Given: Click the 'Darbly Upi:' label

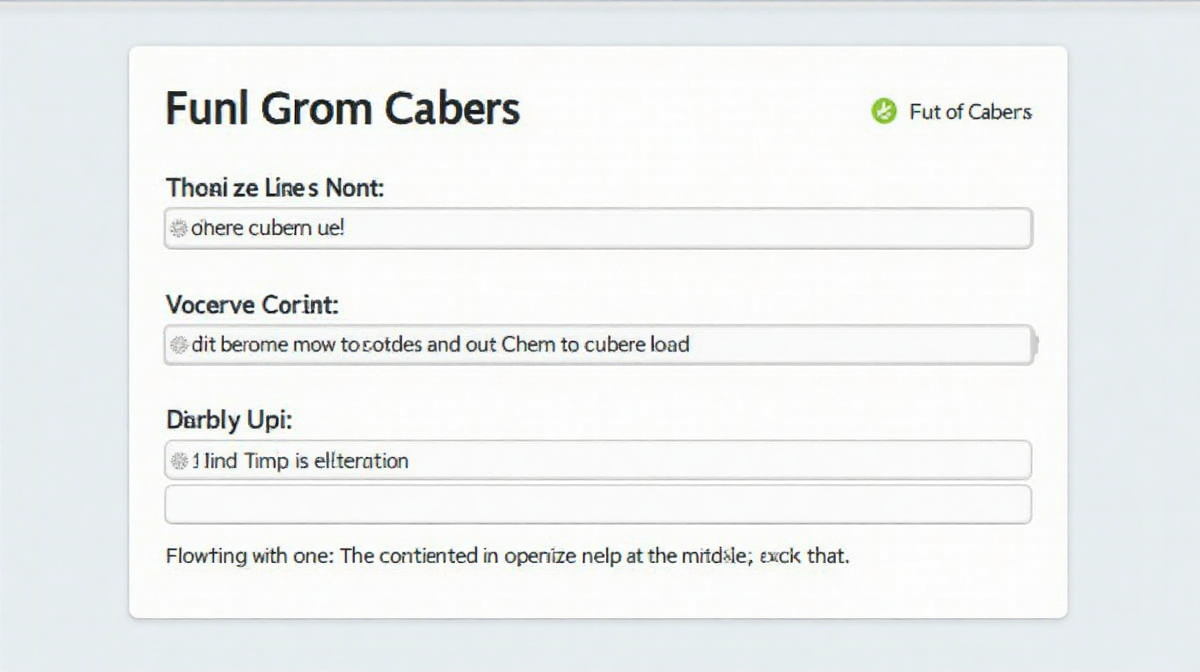Looking at the screenshot, I should click(x=229, y=421).
